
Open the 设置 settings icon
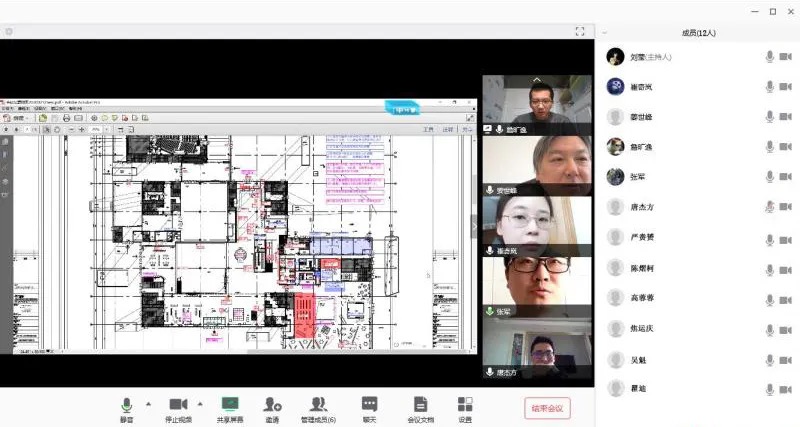[465, 405]
